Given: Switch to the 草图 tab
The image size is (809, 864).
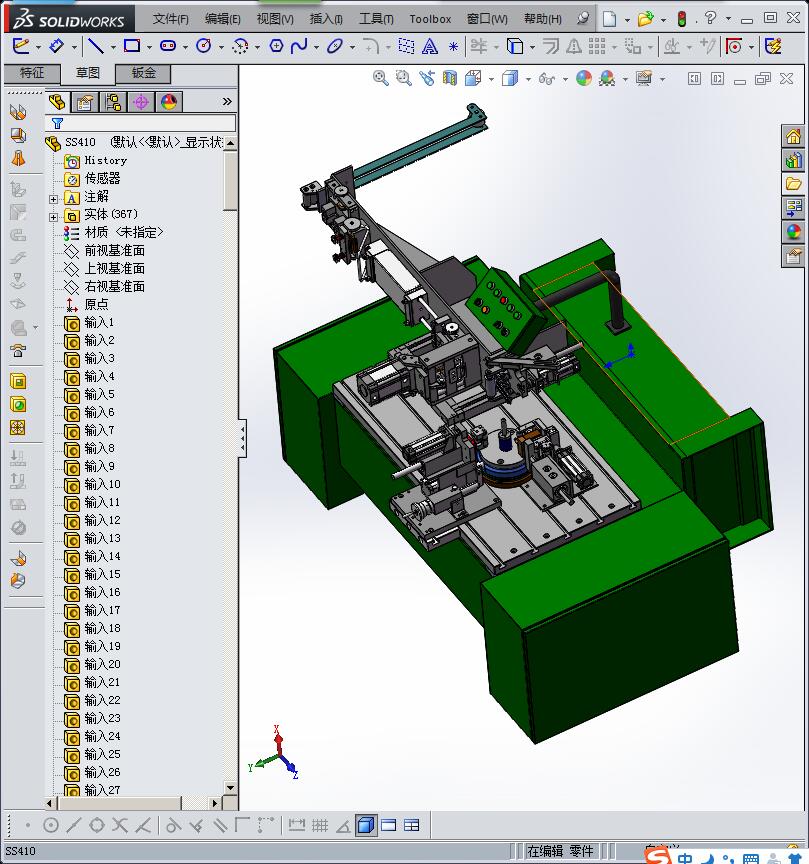Looking at the screenshot, I should pyautogui.click(x=88, y=73).
